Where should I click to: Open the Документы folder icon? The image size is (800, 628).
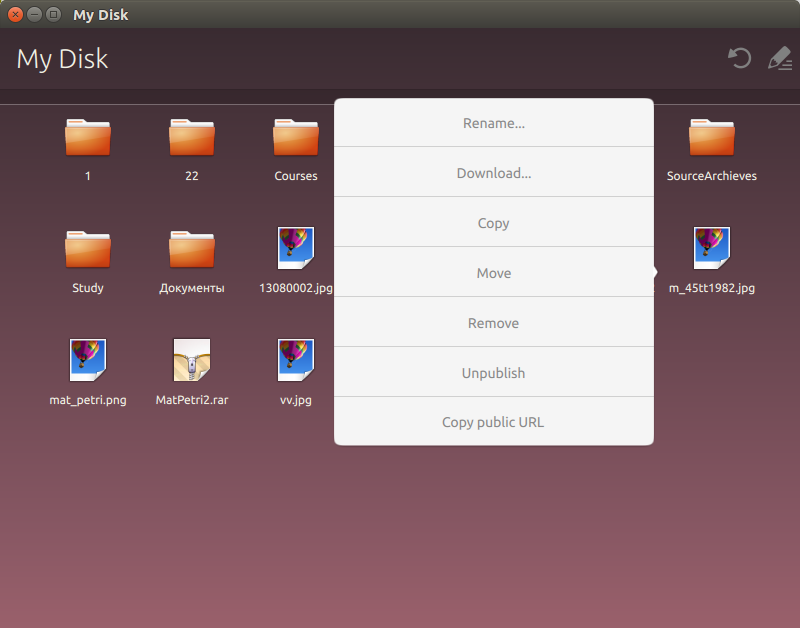tap(192, 249)
